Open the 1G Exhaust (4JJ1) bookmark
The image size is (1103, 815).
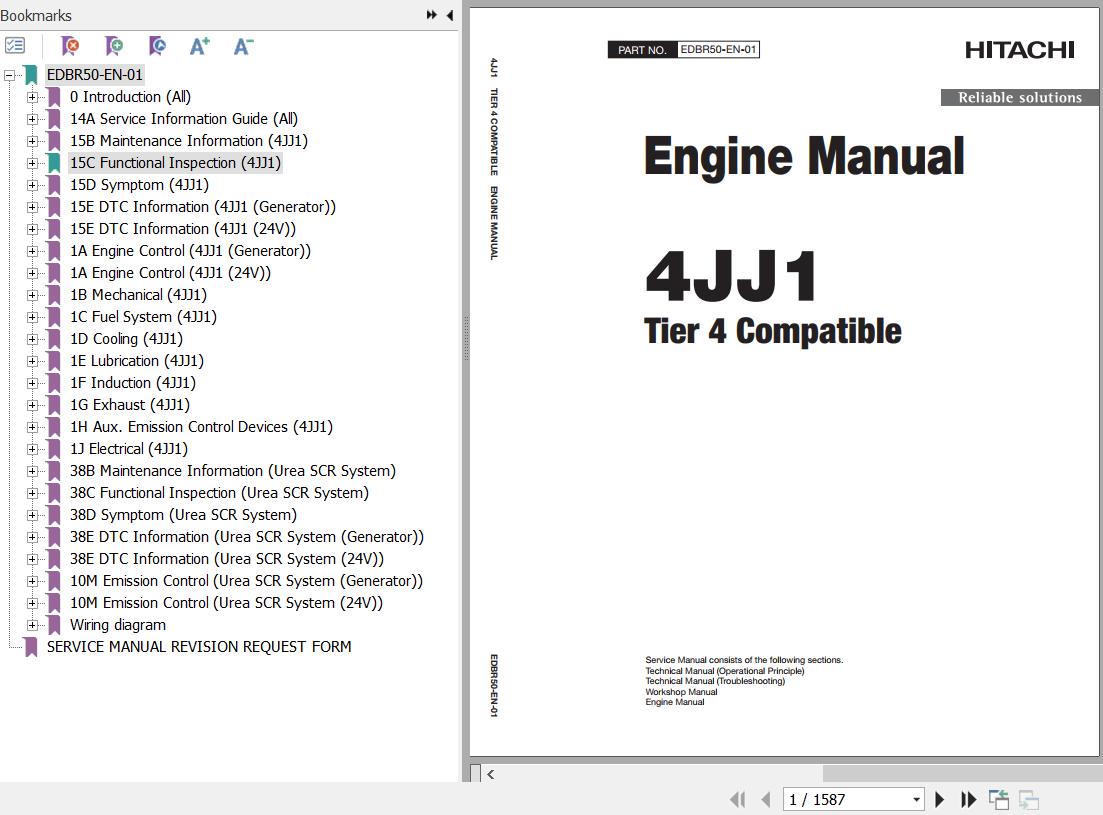(129, 405)
